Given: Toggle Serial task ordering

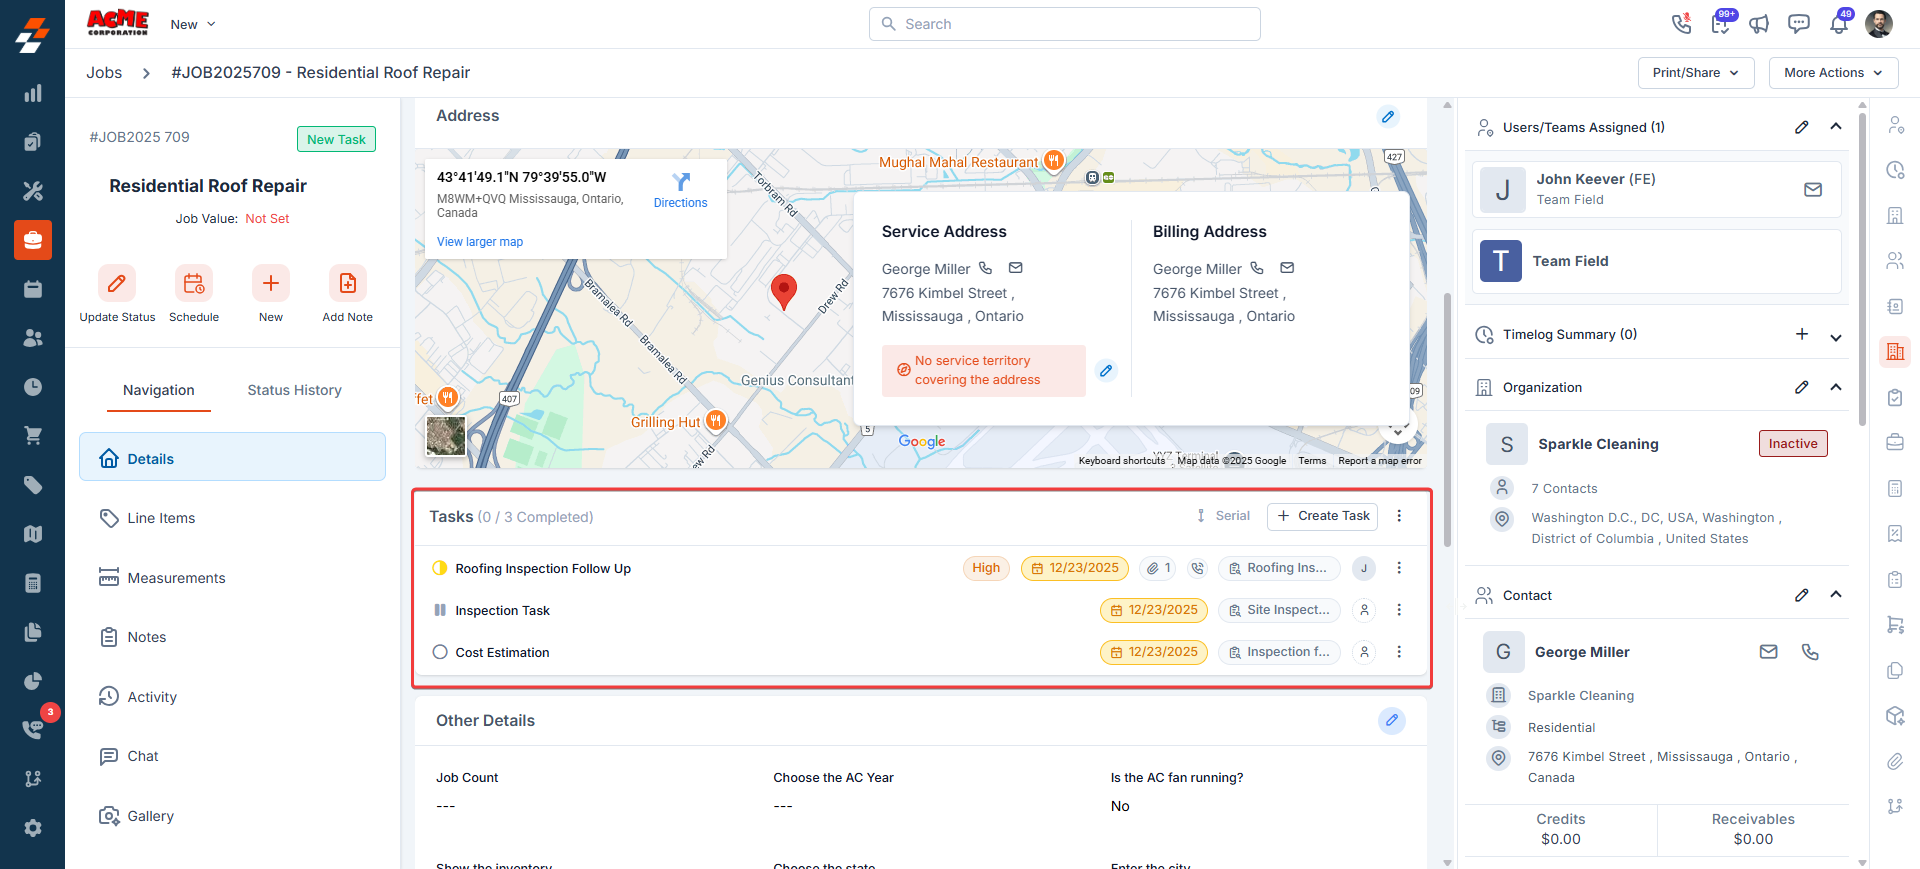Looking at the screenshot, I should coord(1223,516).
